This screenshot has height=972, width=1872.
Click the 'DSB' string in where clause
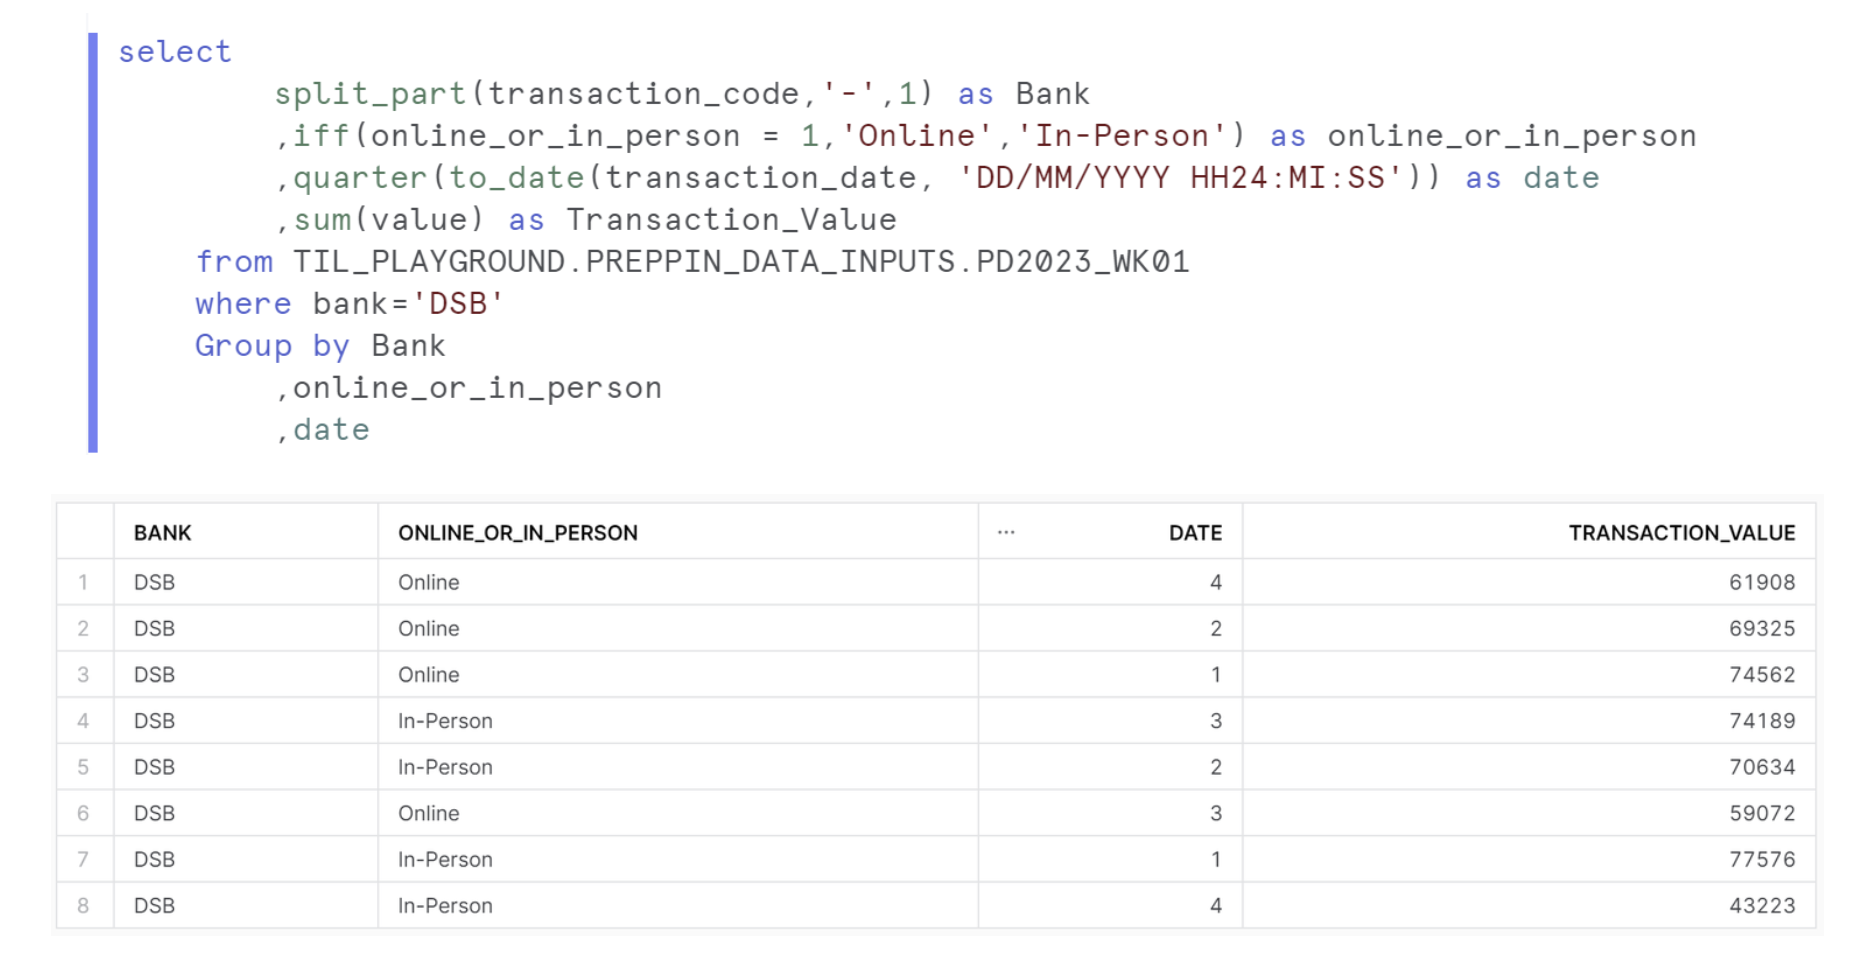(x=458, y=304)
